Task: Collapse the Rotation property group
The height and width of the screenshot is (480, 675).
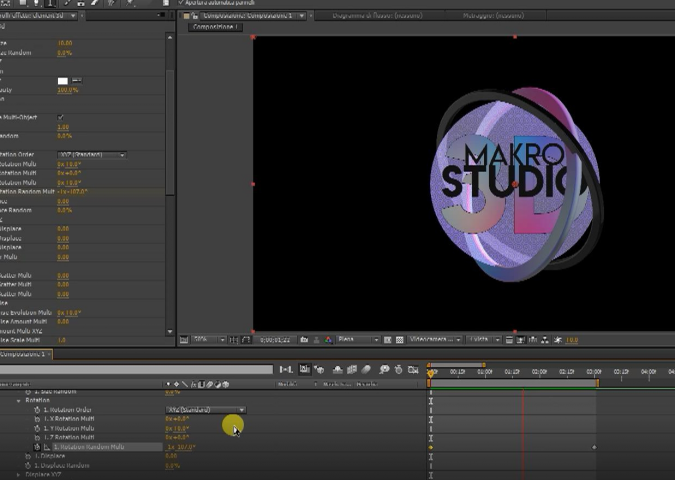Action: [19, 401]
